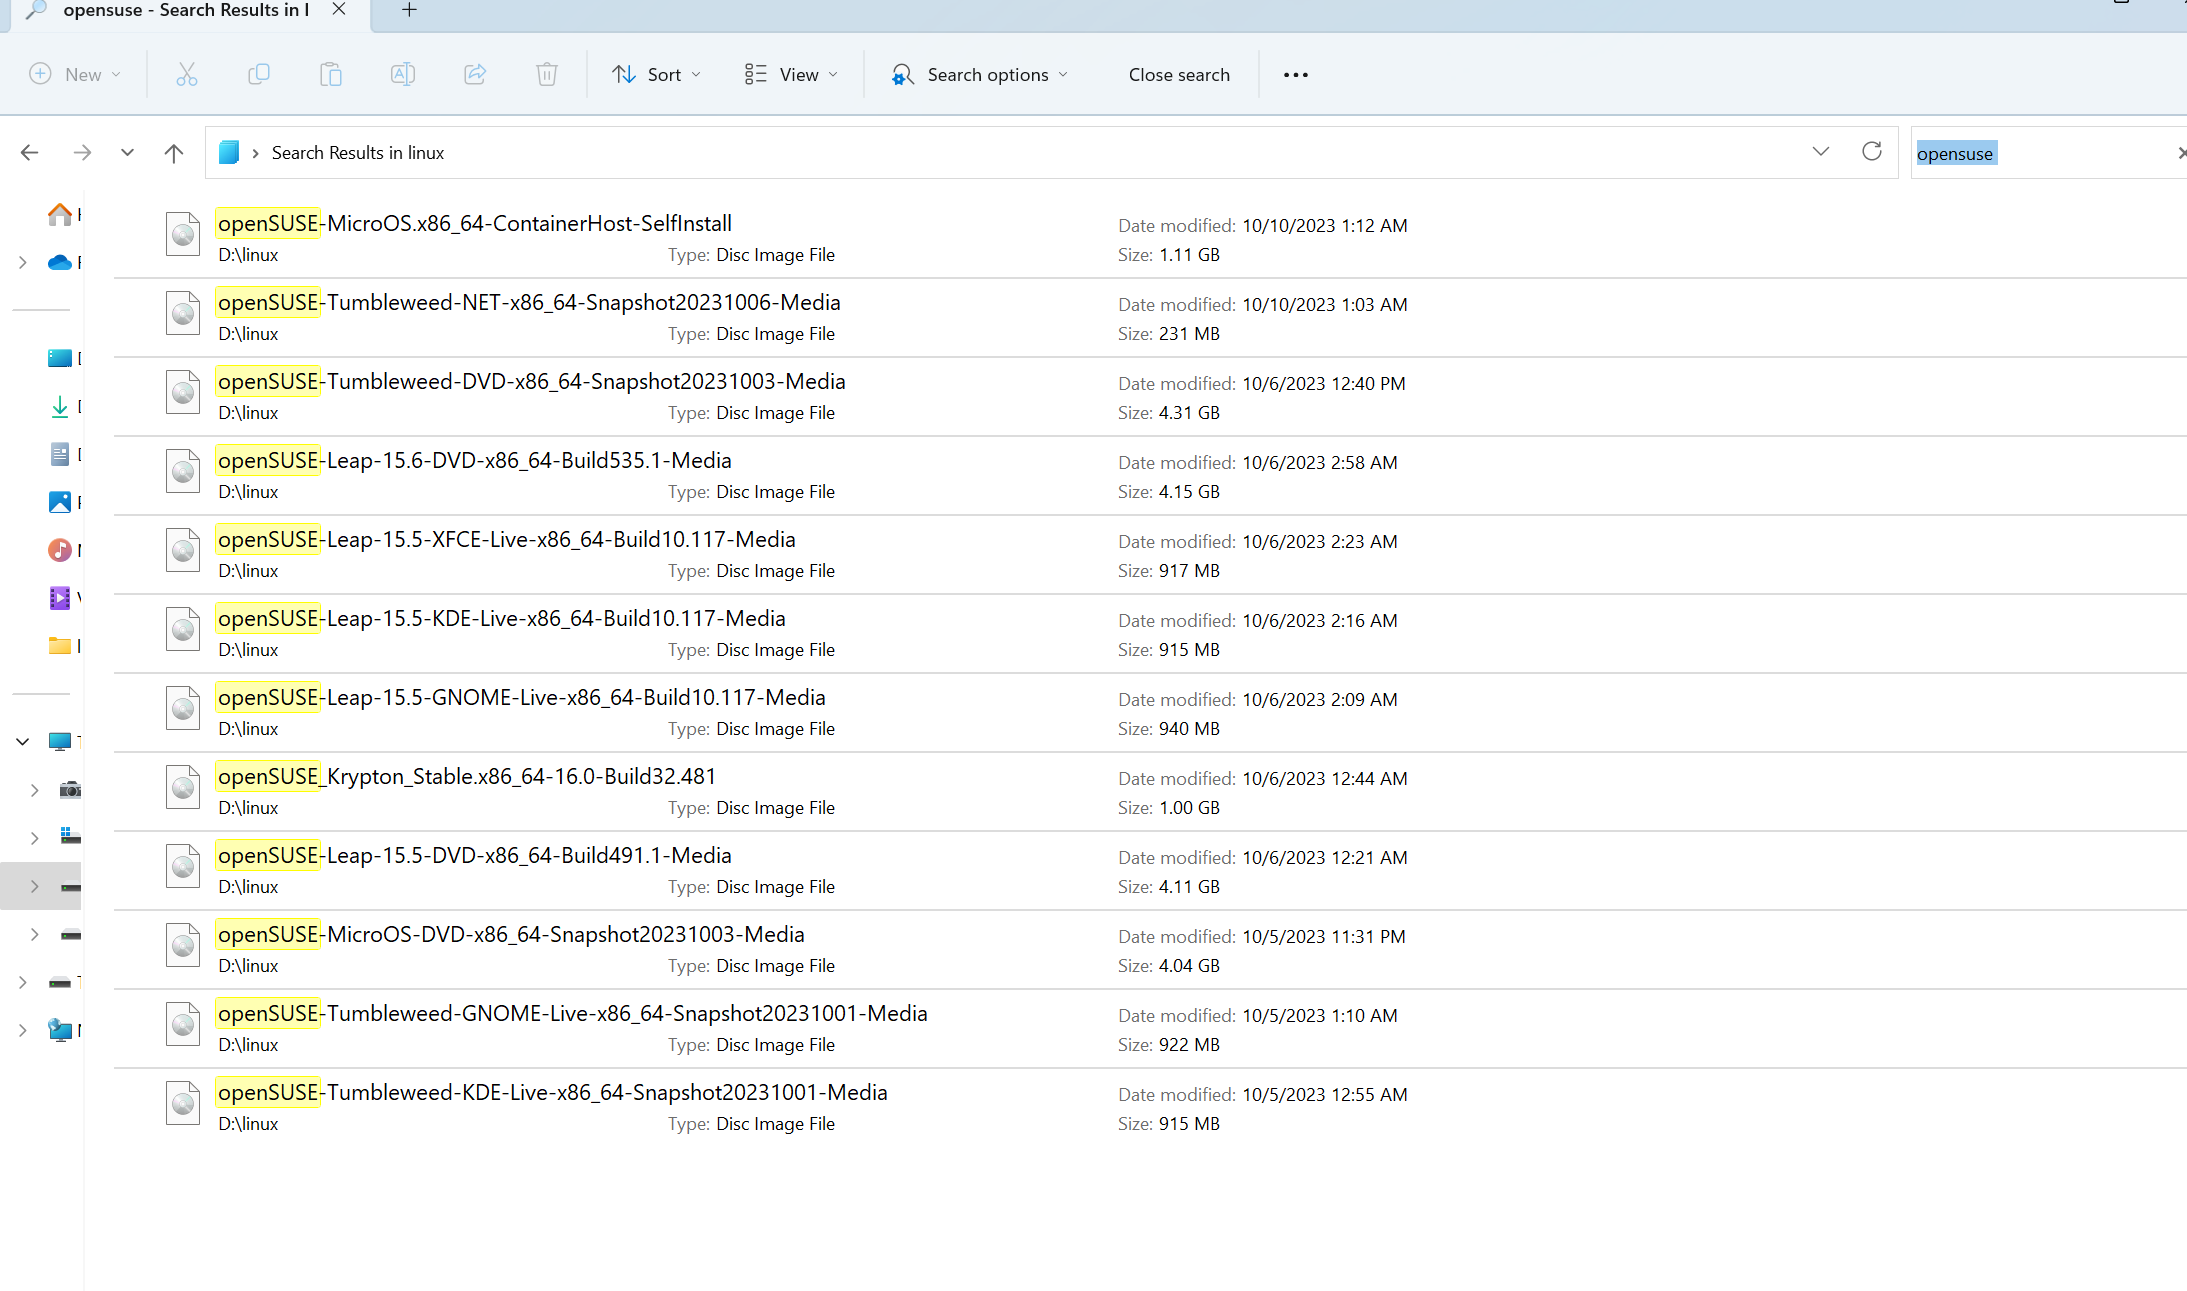Image resolution: width=2187 pixels, height=1291 pixels.
Task: Open the Sort dropdown menu
Action: [x=657, y=75]
